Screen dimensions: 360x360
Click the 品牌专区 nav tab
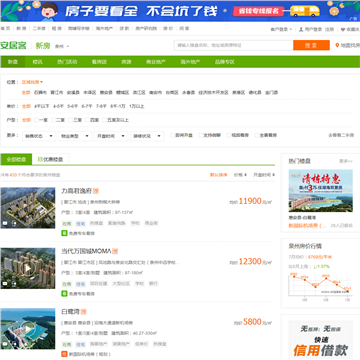pos(225,62)
